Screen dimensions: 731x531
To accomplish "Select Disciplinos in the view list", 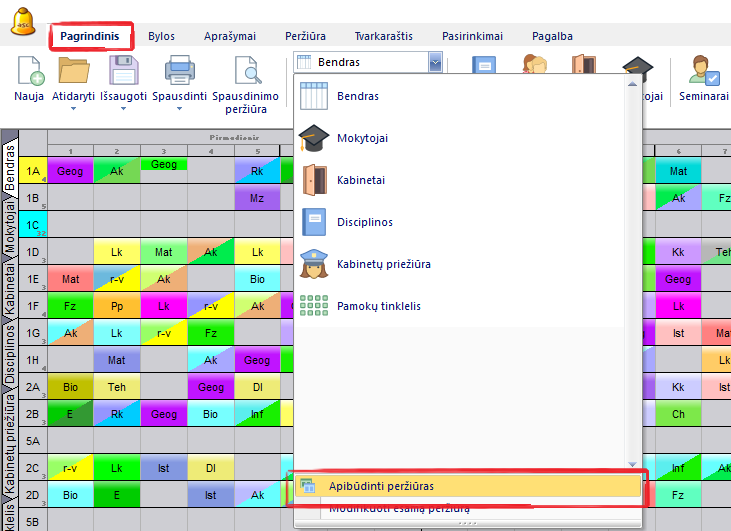I will 366,222.
